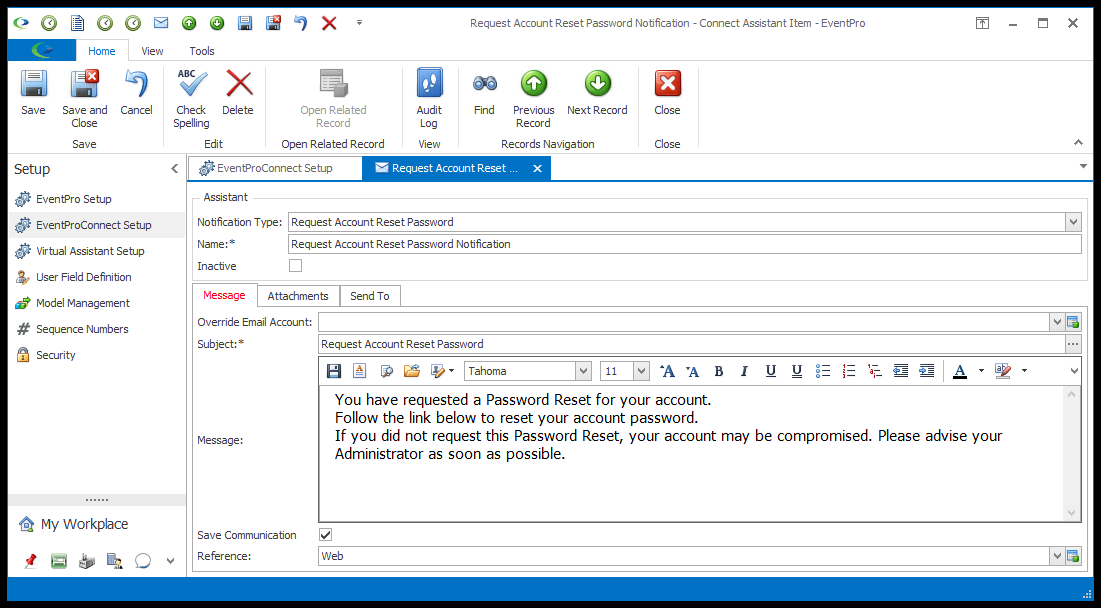Toggle single underline formatting
Image resolution: width=1101 pixels, height=608 pixels.
coord(770,371)
